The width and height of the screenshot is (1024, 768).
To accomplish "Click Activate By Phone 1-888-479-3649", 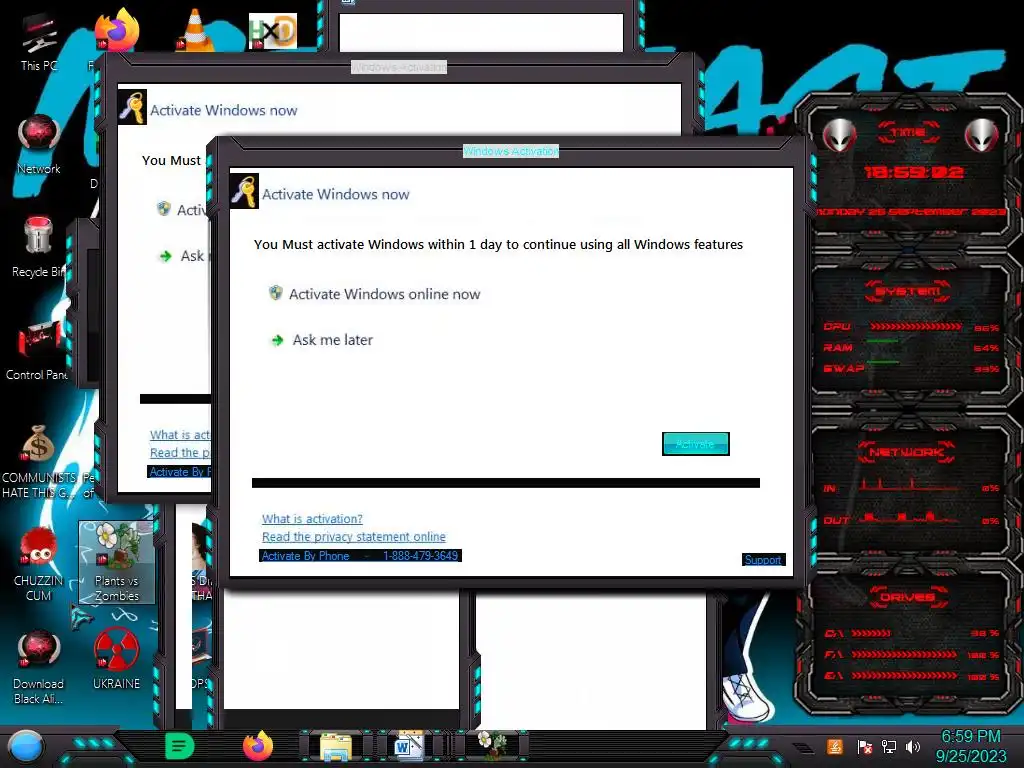I will (360, 556).
